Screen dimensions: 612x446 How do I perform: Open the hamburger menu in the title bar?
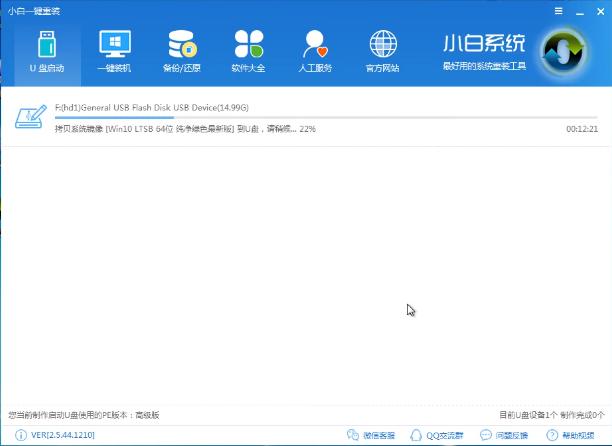(559, 11)
